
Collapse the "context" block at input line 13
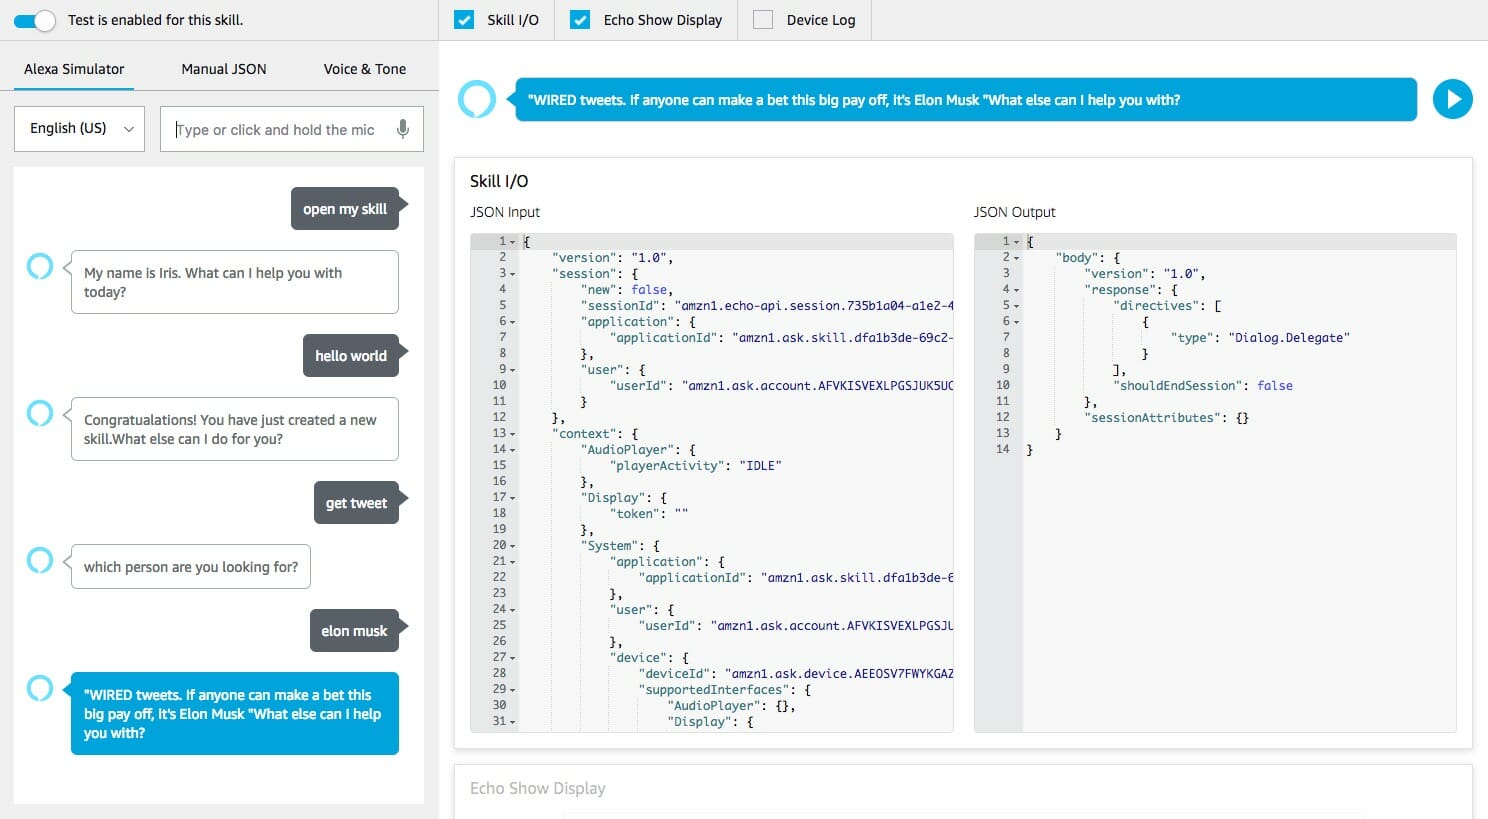[513, 434]
